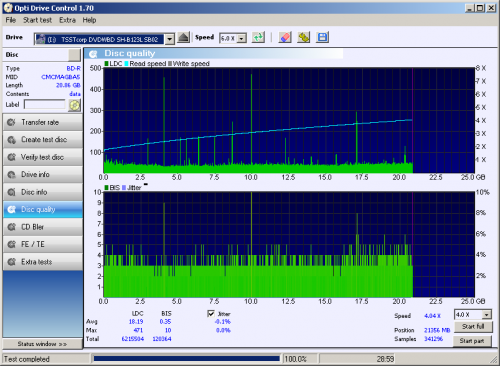Open the Start test menu
The height and width of the screenshot is (366, 500).
click(x=37, y=20)
